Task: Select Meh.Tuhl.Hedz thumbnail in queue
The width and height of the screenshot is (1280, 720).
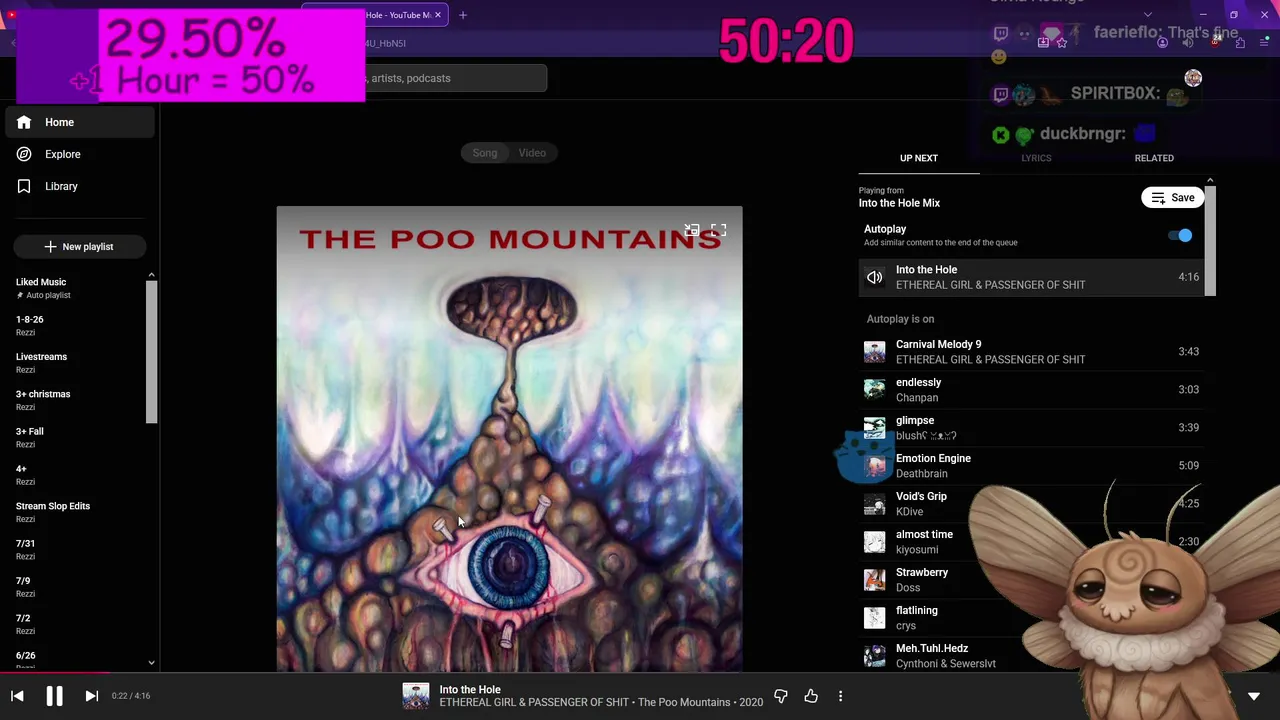Action: click(874, 656)
